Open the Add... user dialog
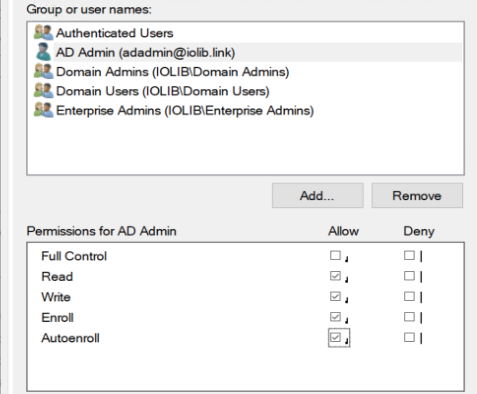477x394 pixels. (x=318, y=195)
